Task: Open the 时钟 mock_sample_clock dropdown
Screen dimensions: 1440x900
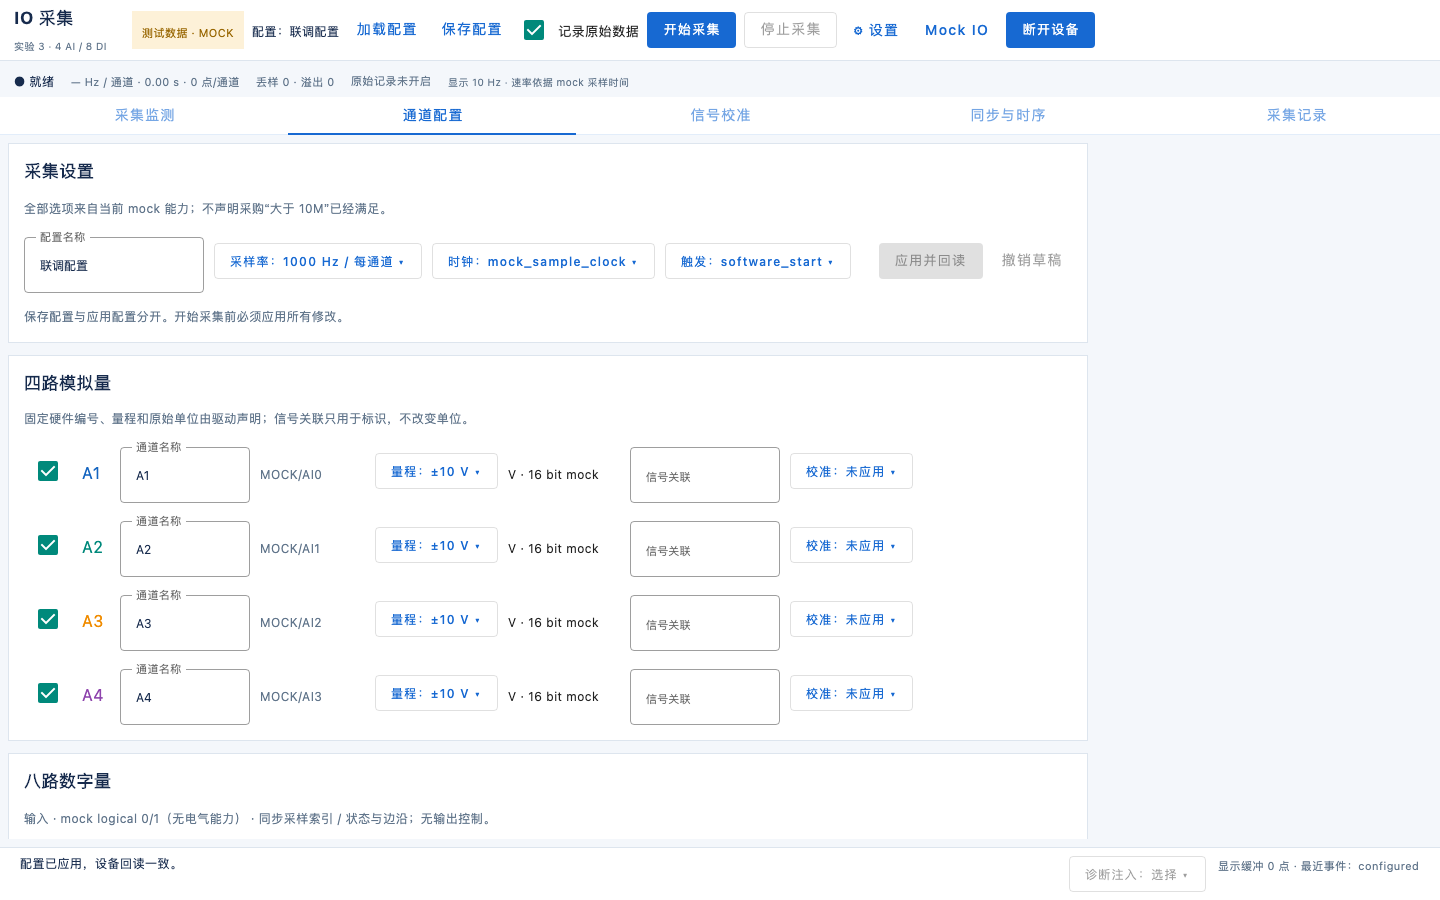Action: [543, 261]
